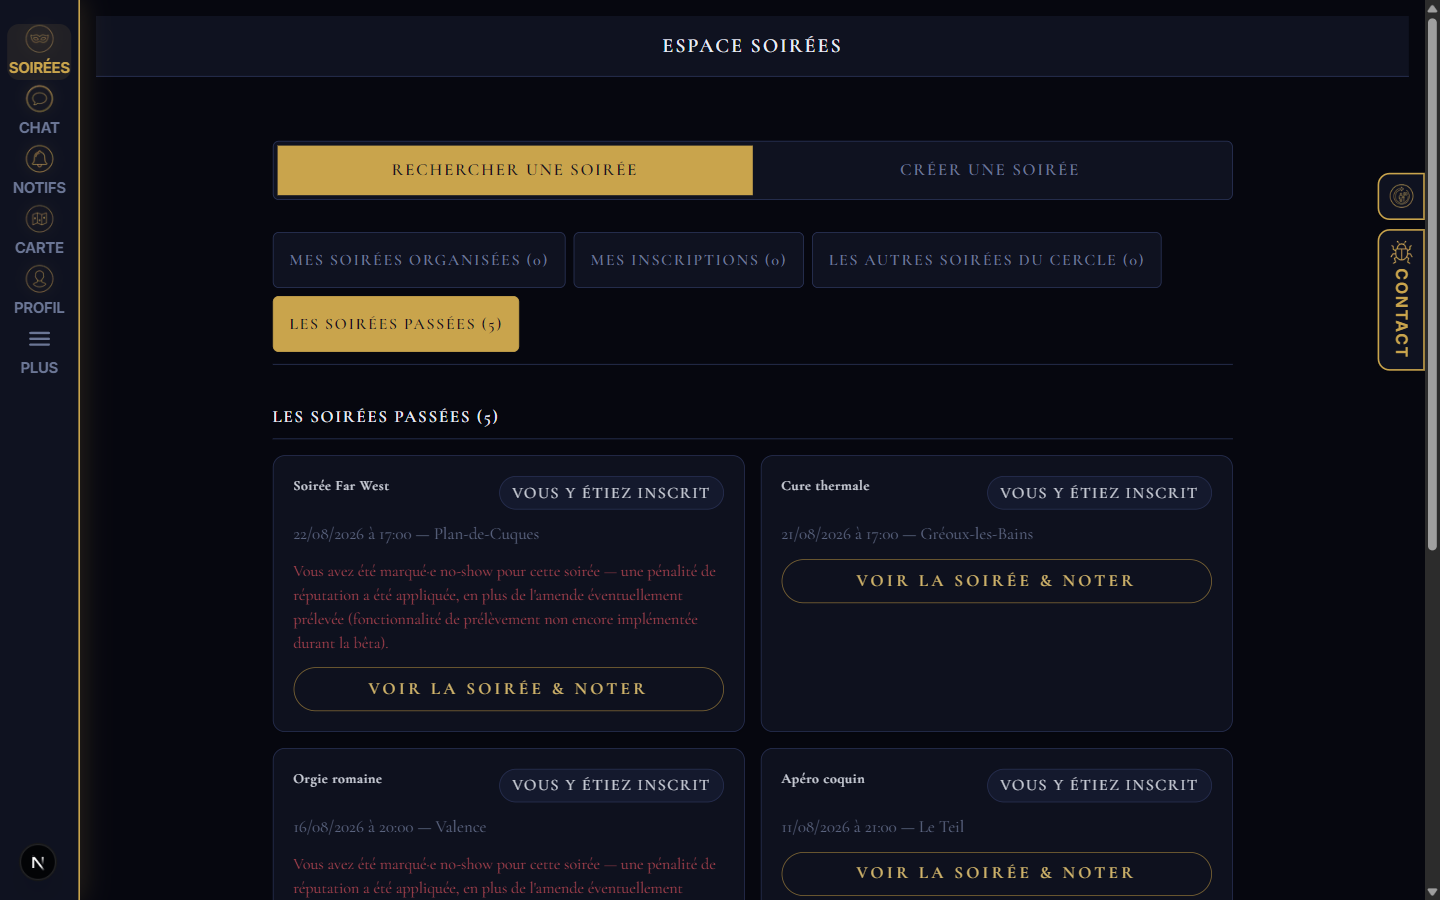Click inscrit badge on Soirée Far West
Viewport: 1440px width, 900px height.
611,493
